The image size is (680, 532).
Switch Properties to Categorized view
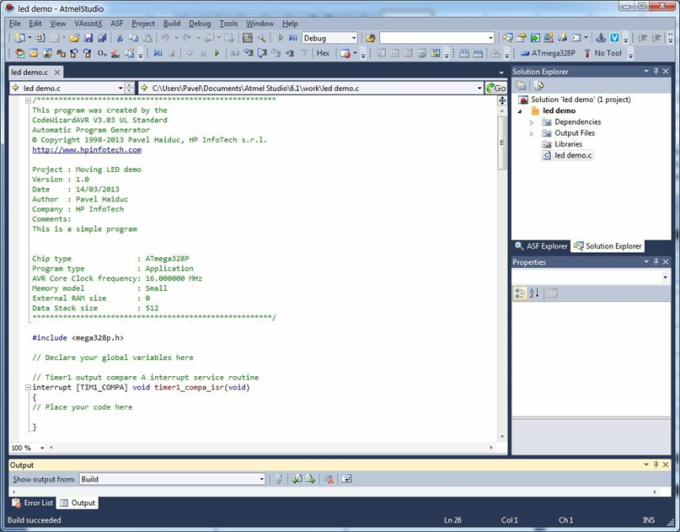coord(520,294)
